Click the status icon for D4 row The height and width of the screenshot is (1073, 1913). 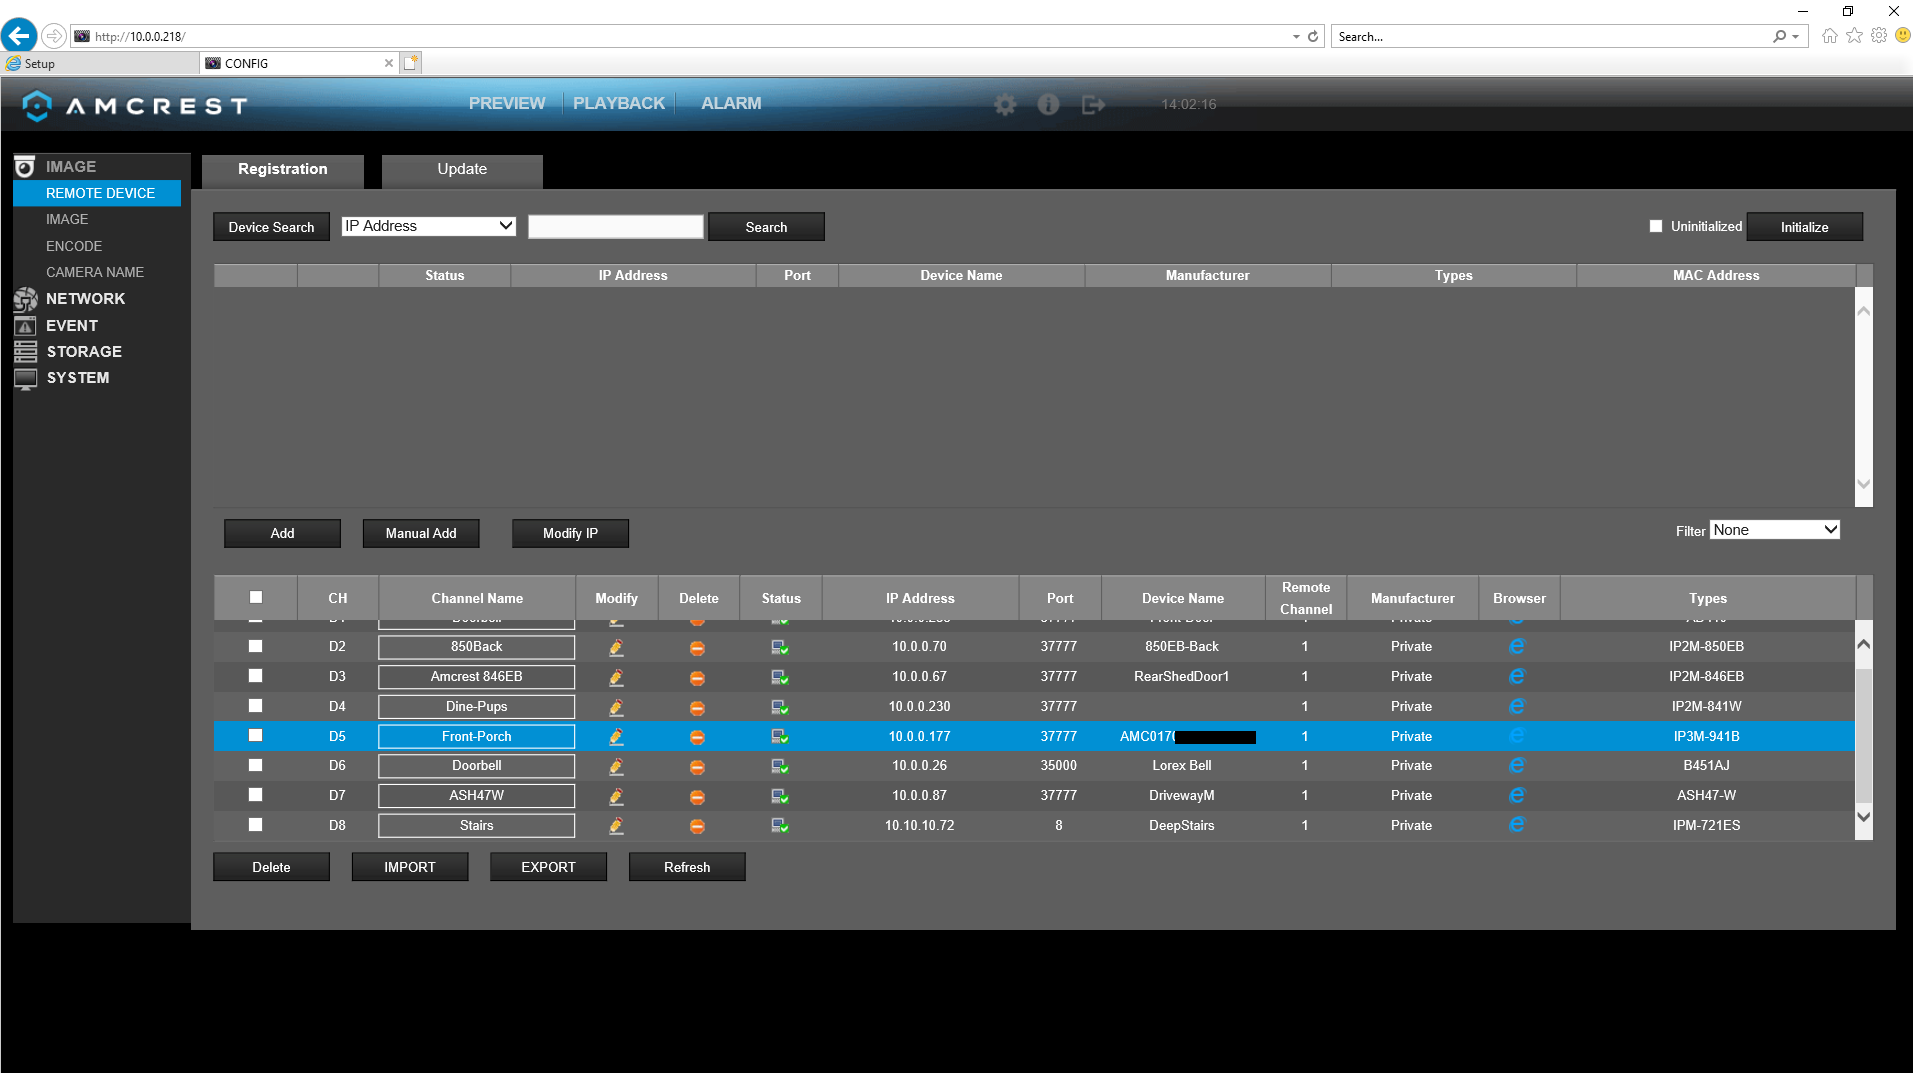[x=780, y=707]
